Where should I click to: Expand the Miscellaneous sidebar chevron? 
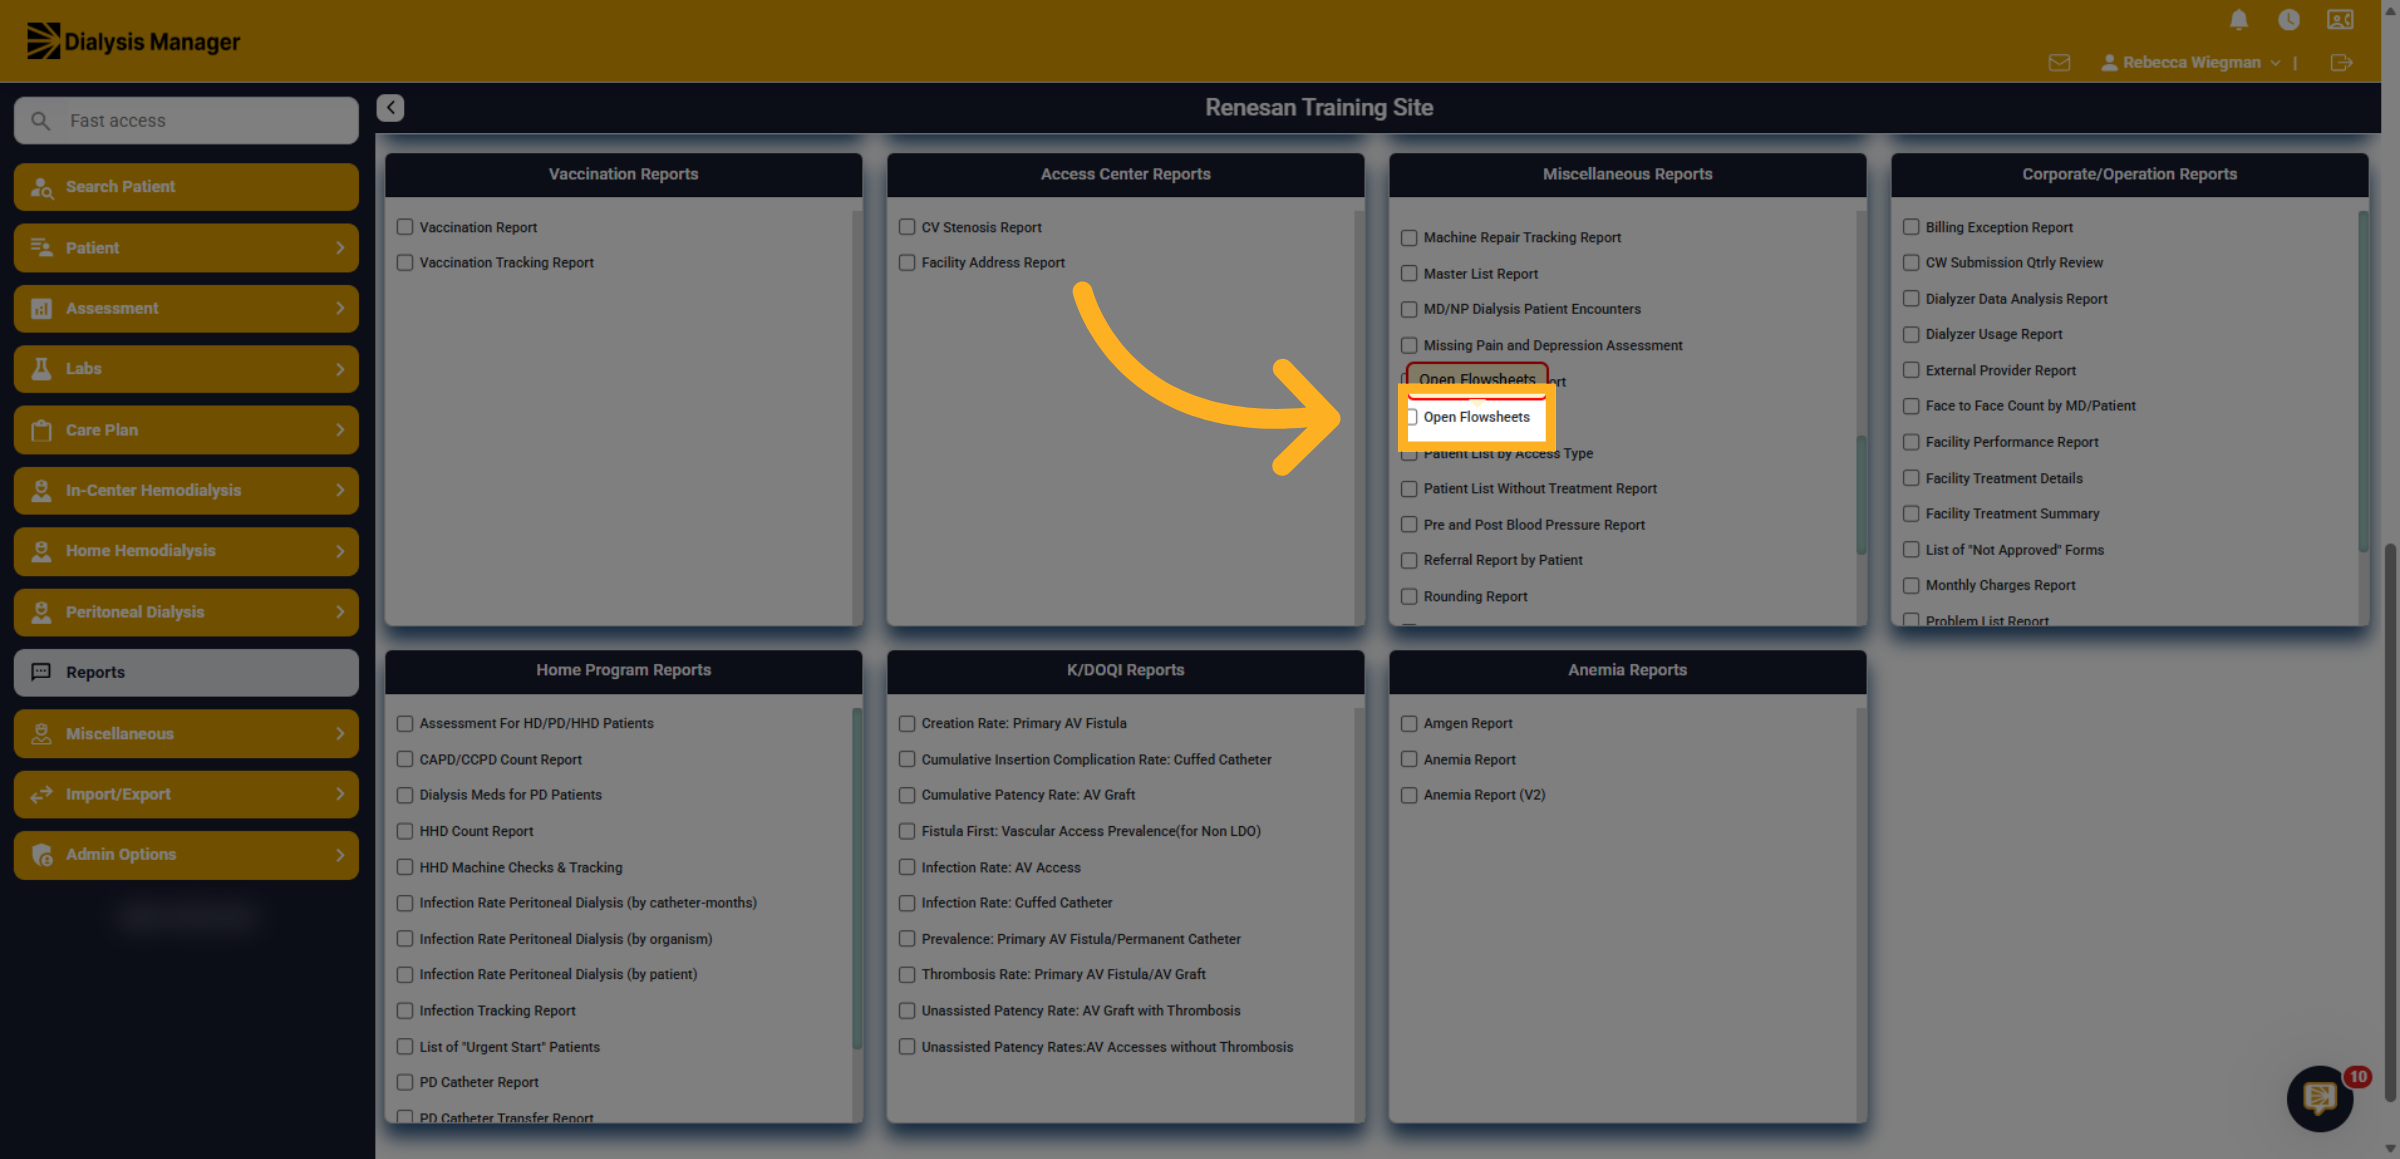pyautogui.click(x=340, y=733)
